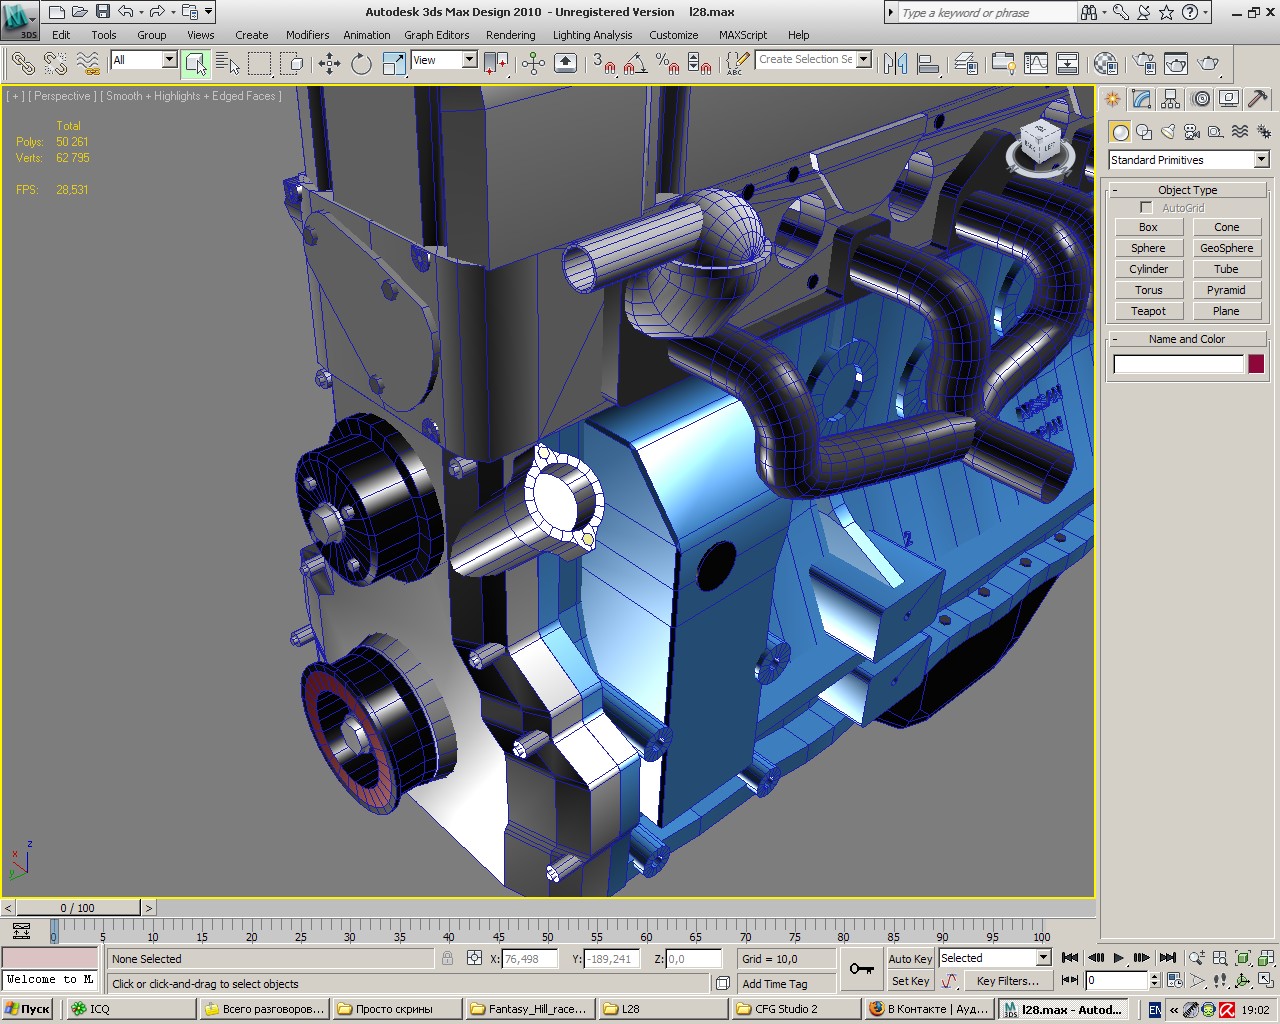Image resolution: width=1280 pixels, height=1024 pixels.
Task: Open the Material Editor
Action: point(1105,64)
